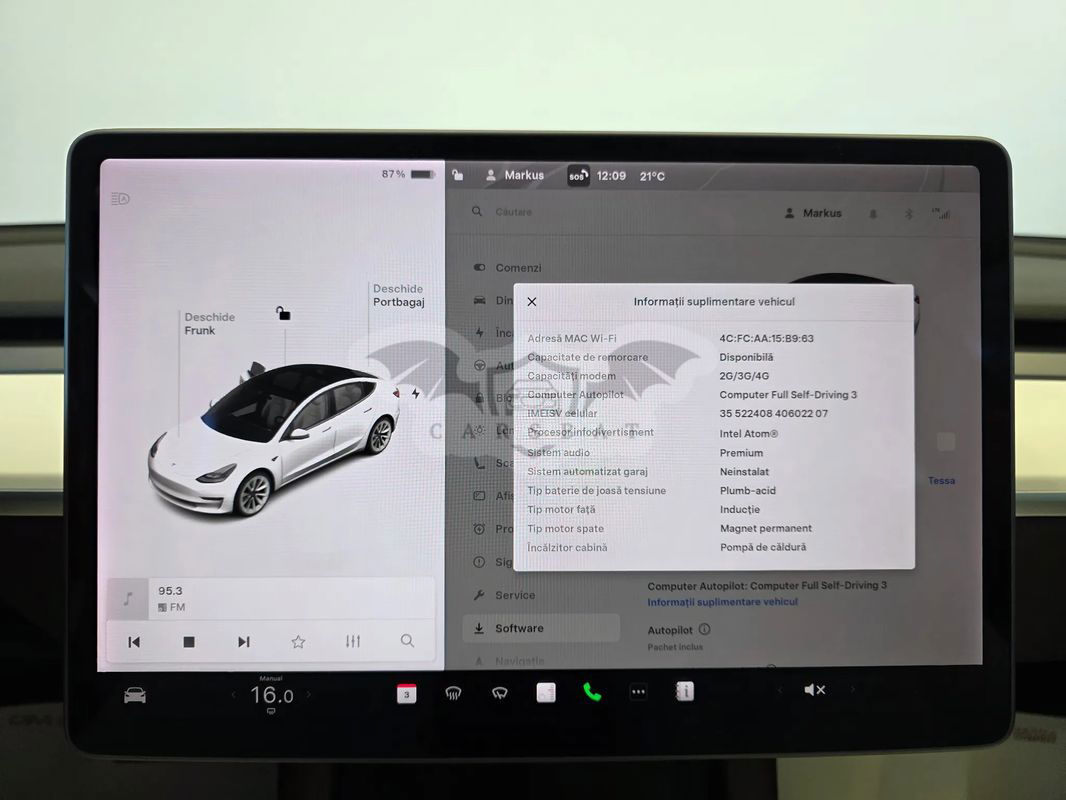Open the audio equalizer settings
1066x800 pixels.
353,641
